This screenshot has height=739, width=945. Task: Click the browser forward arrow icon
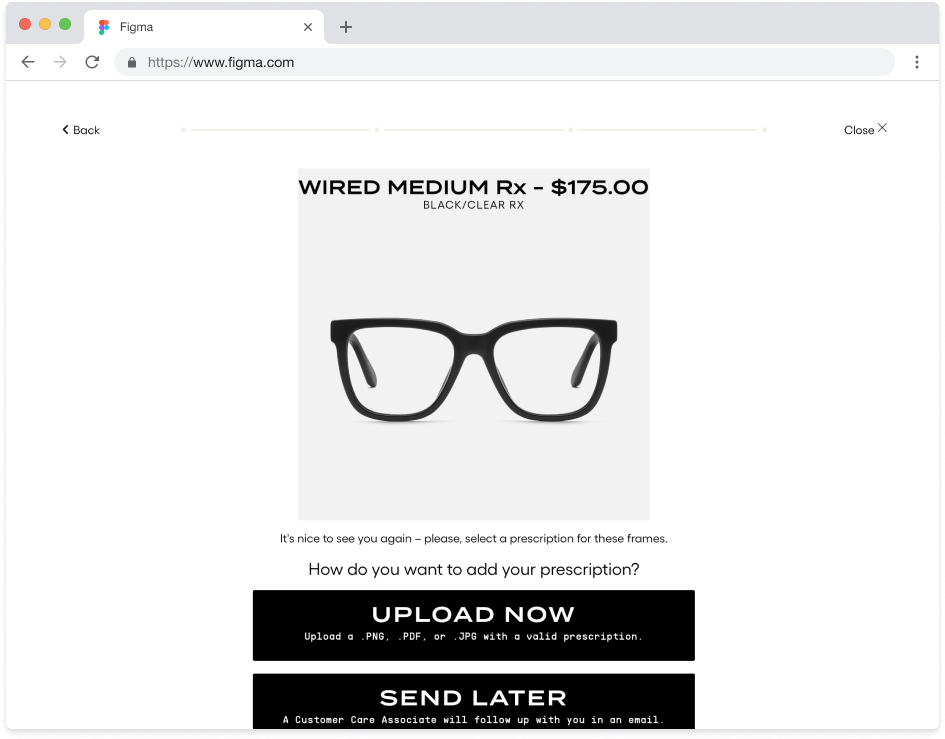tap(60, 62)
